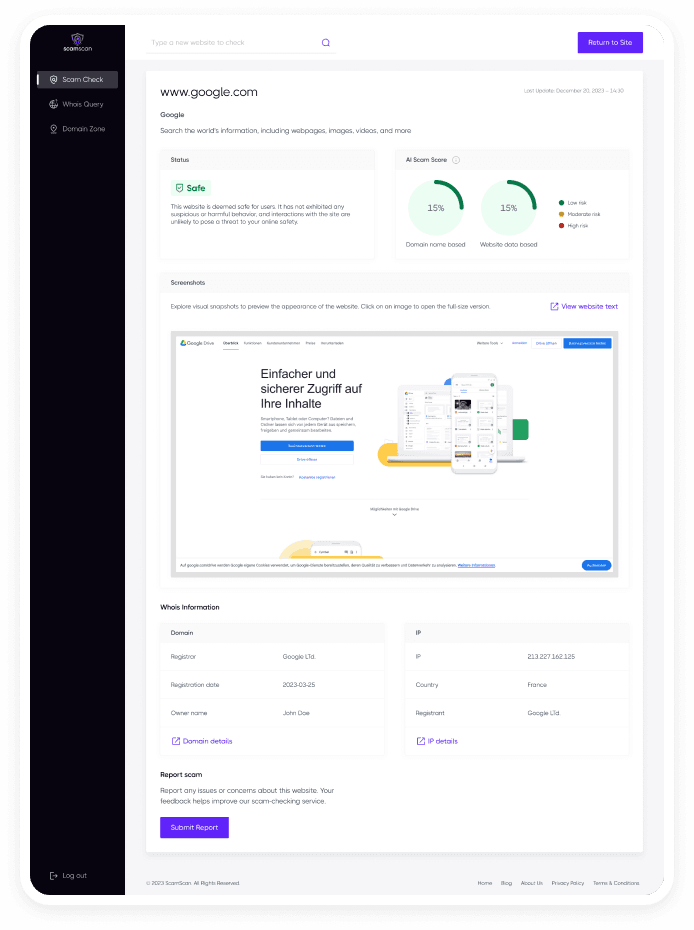694x930 pixels.
Task: Click the View website text external-link icon
Action: (x=554, y=307)
